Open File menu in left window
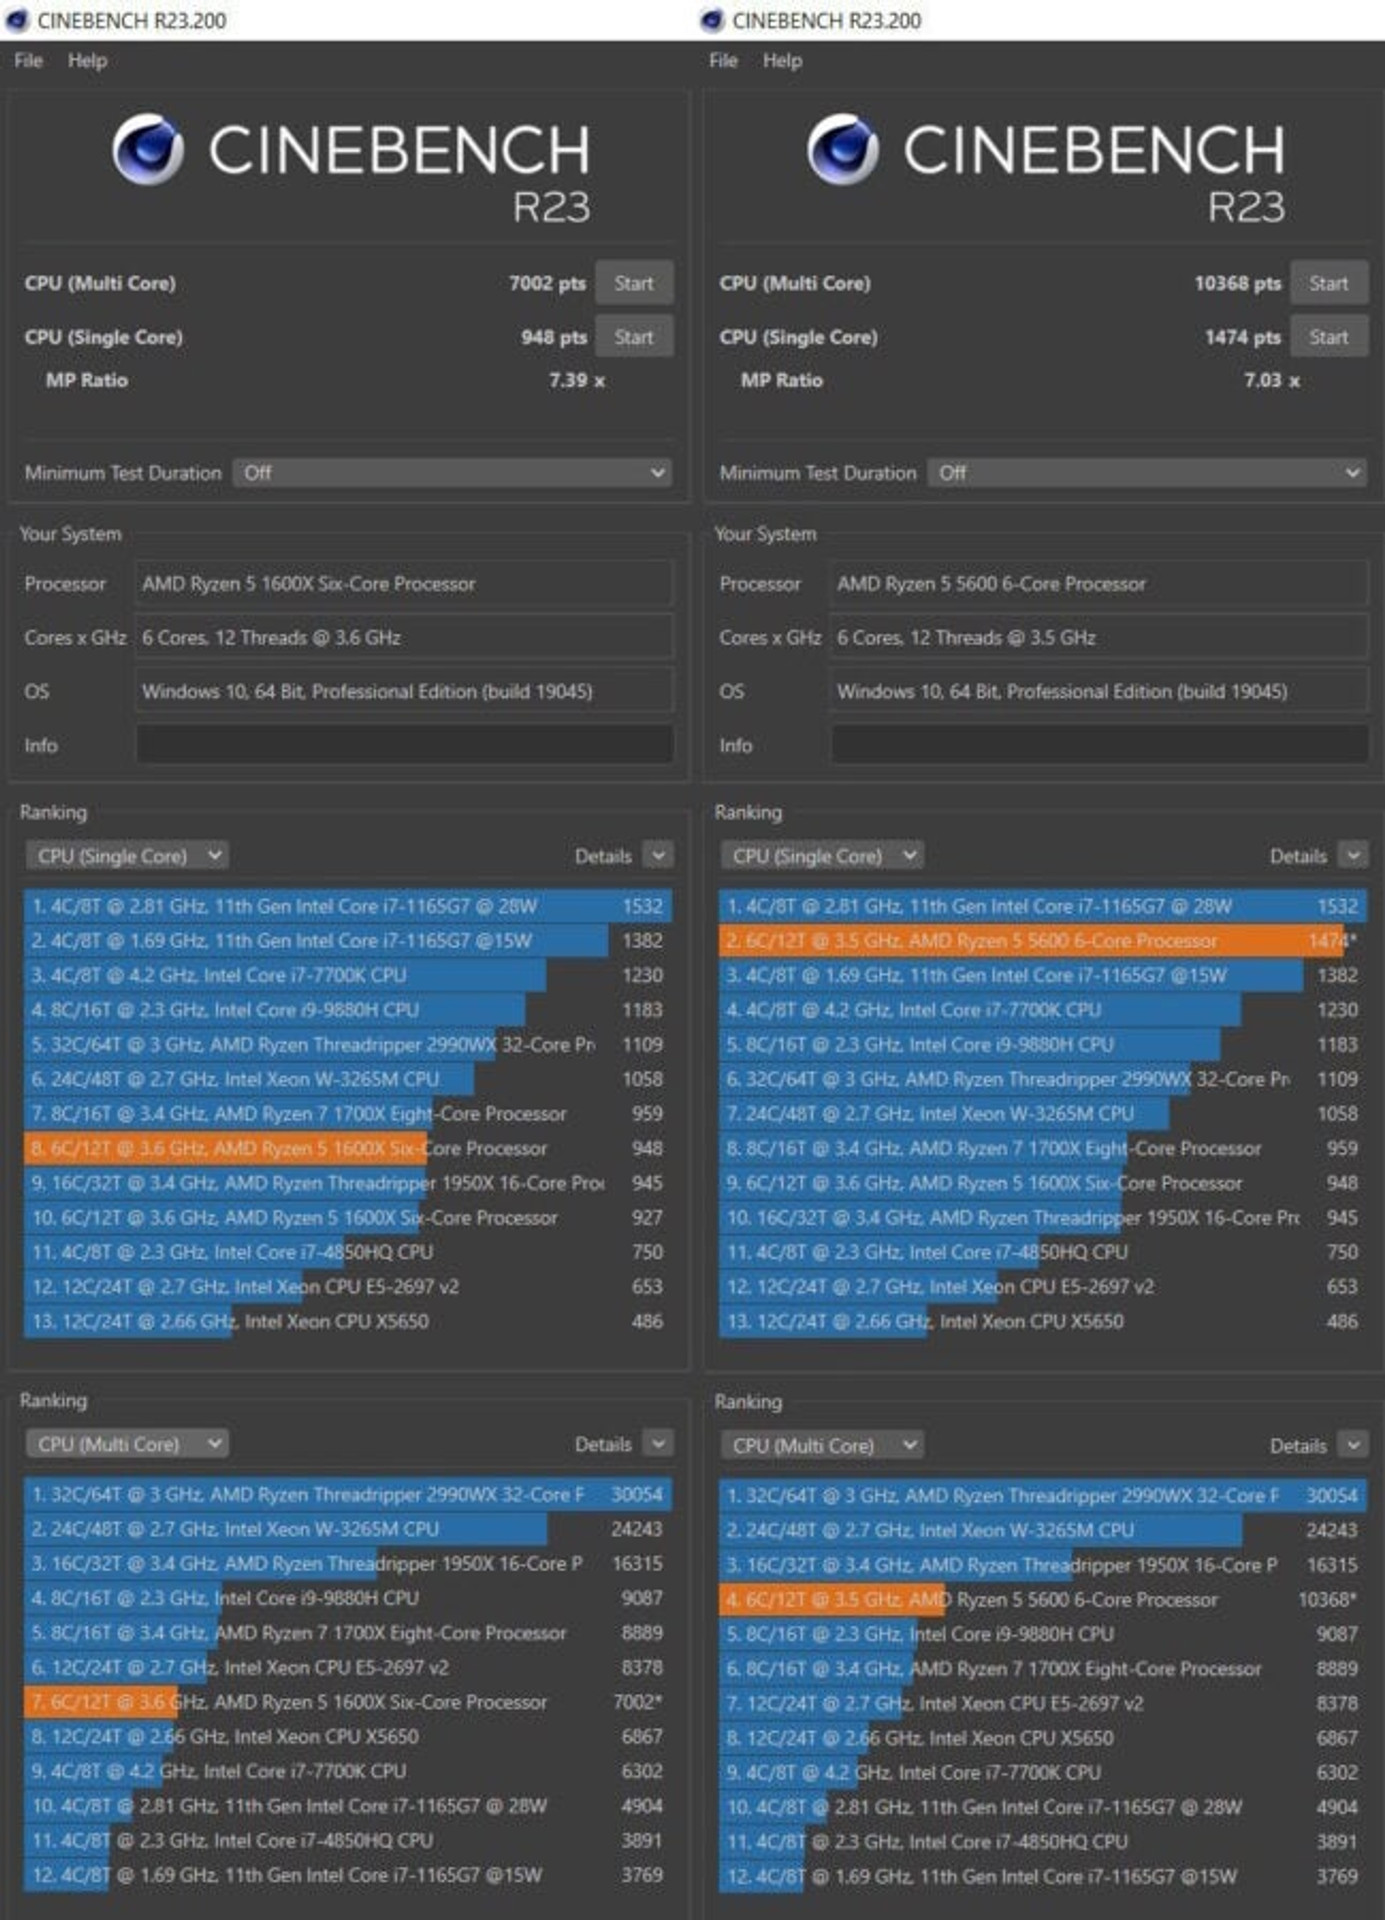Viewport: 1385px width, 1920px height. (28, 61)
